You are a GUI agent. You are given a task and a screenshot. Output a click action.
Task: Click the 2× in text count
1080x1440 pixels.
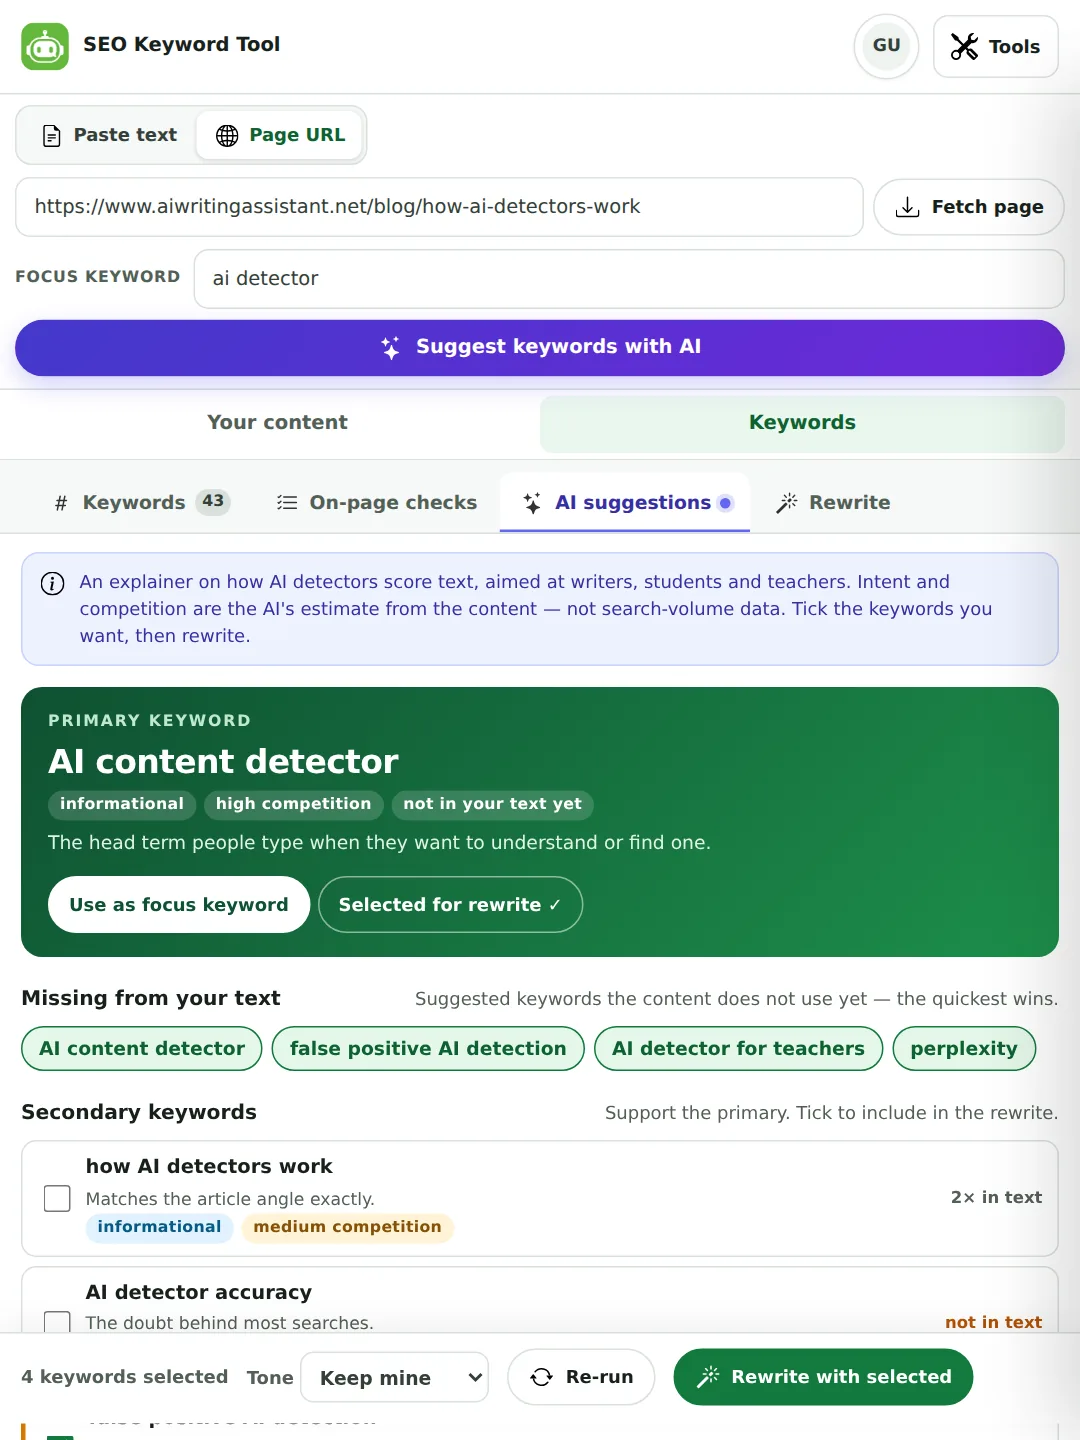pyautogui.click(x=996, y=1198)
